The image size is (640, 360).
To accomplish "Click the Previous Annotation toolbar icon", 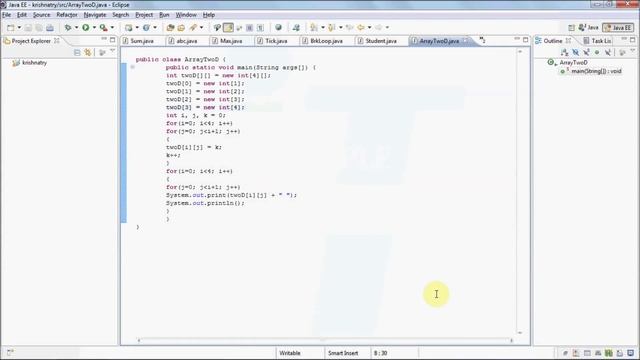I will tap(332, 28).
